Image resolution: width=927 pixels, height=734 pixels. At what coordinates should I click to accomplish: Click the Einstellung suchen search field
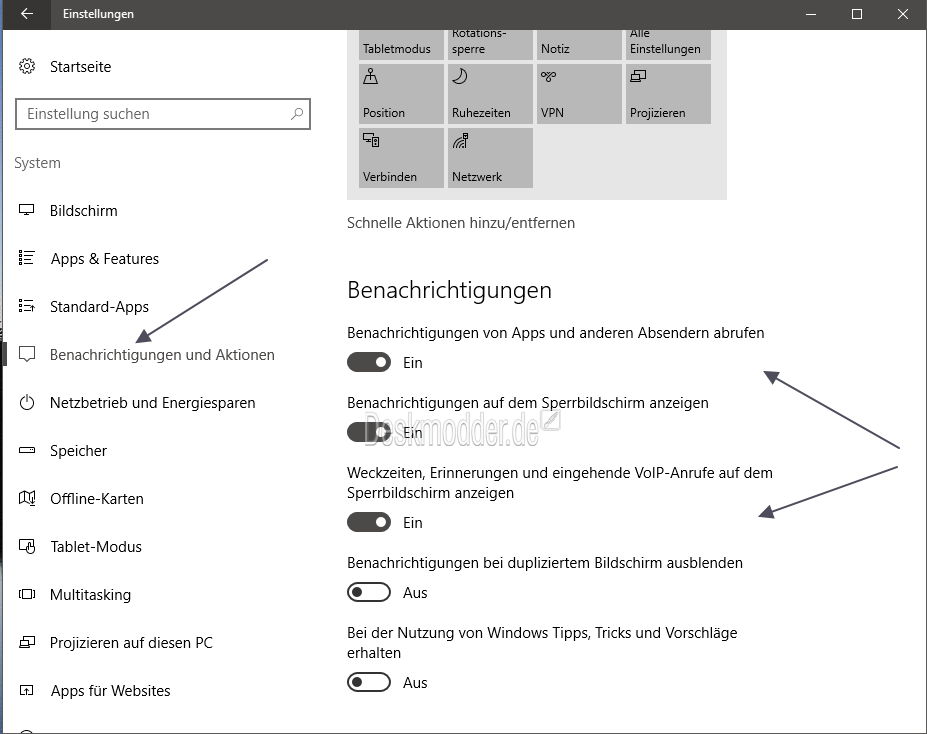162,114
